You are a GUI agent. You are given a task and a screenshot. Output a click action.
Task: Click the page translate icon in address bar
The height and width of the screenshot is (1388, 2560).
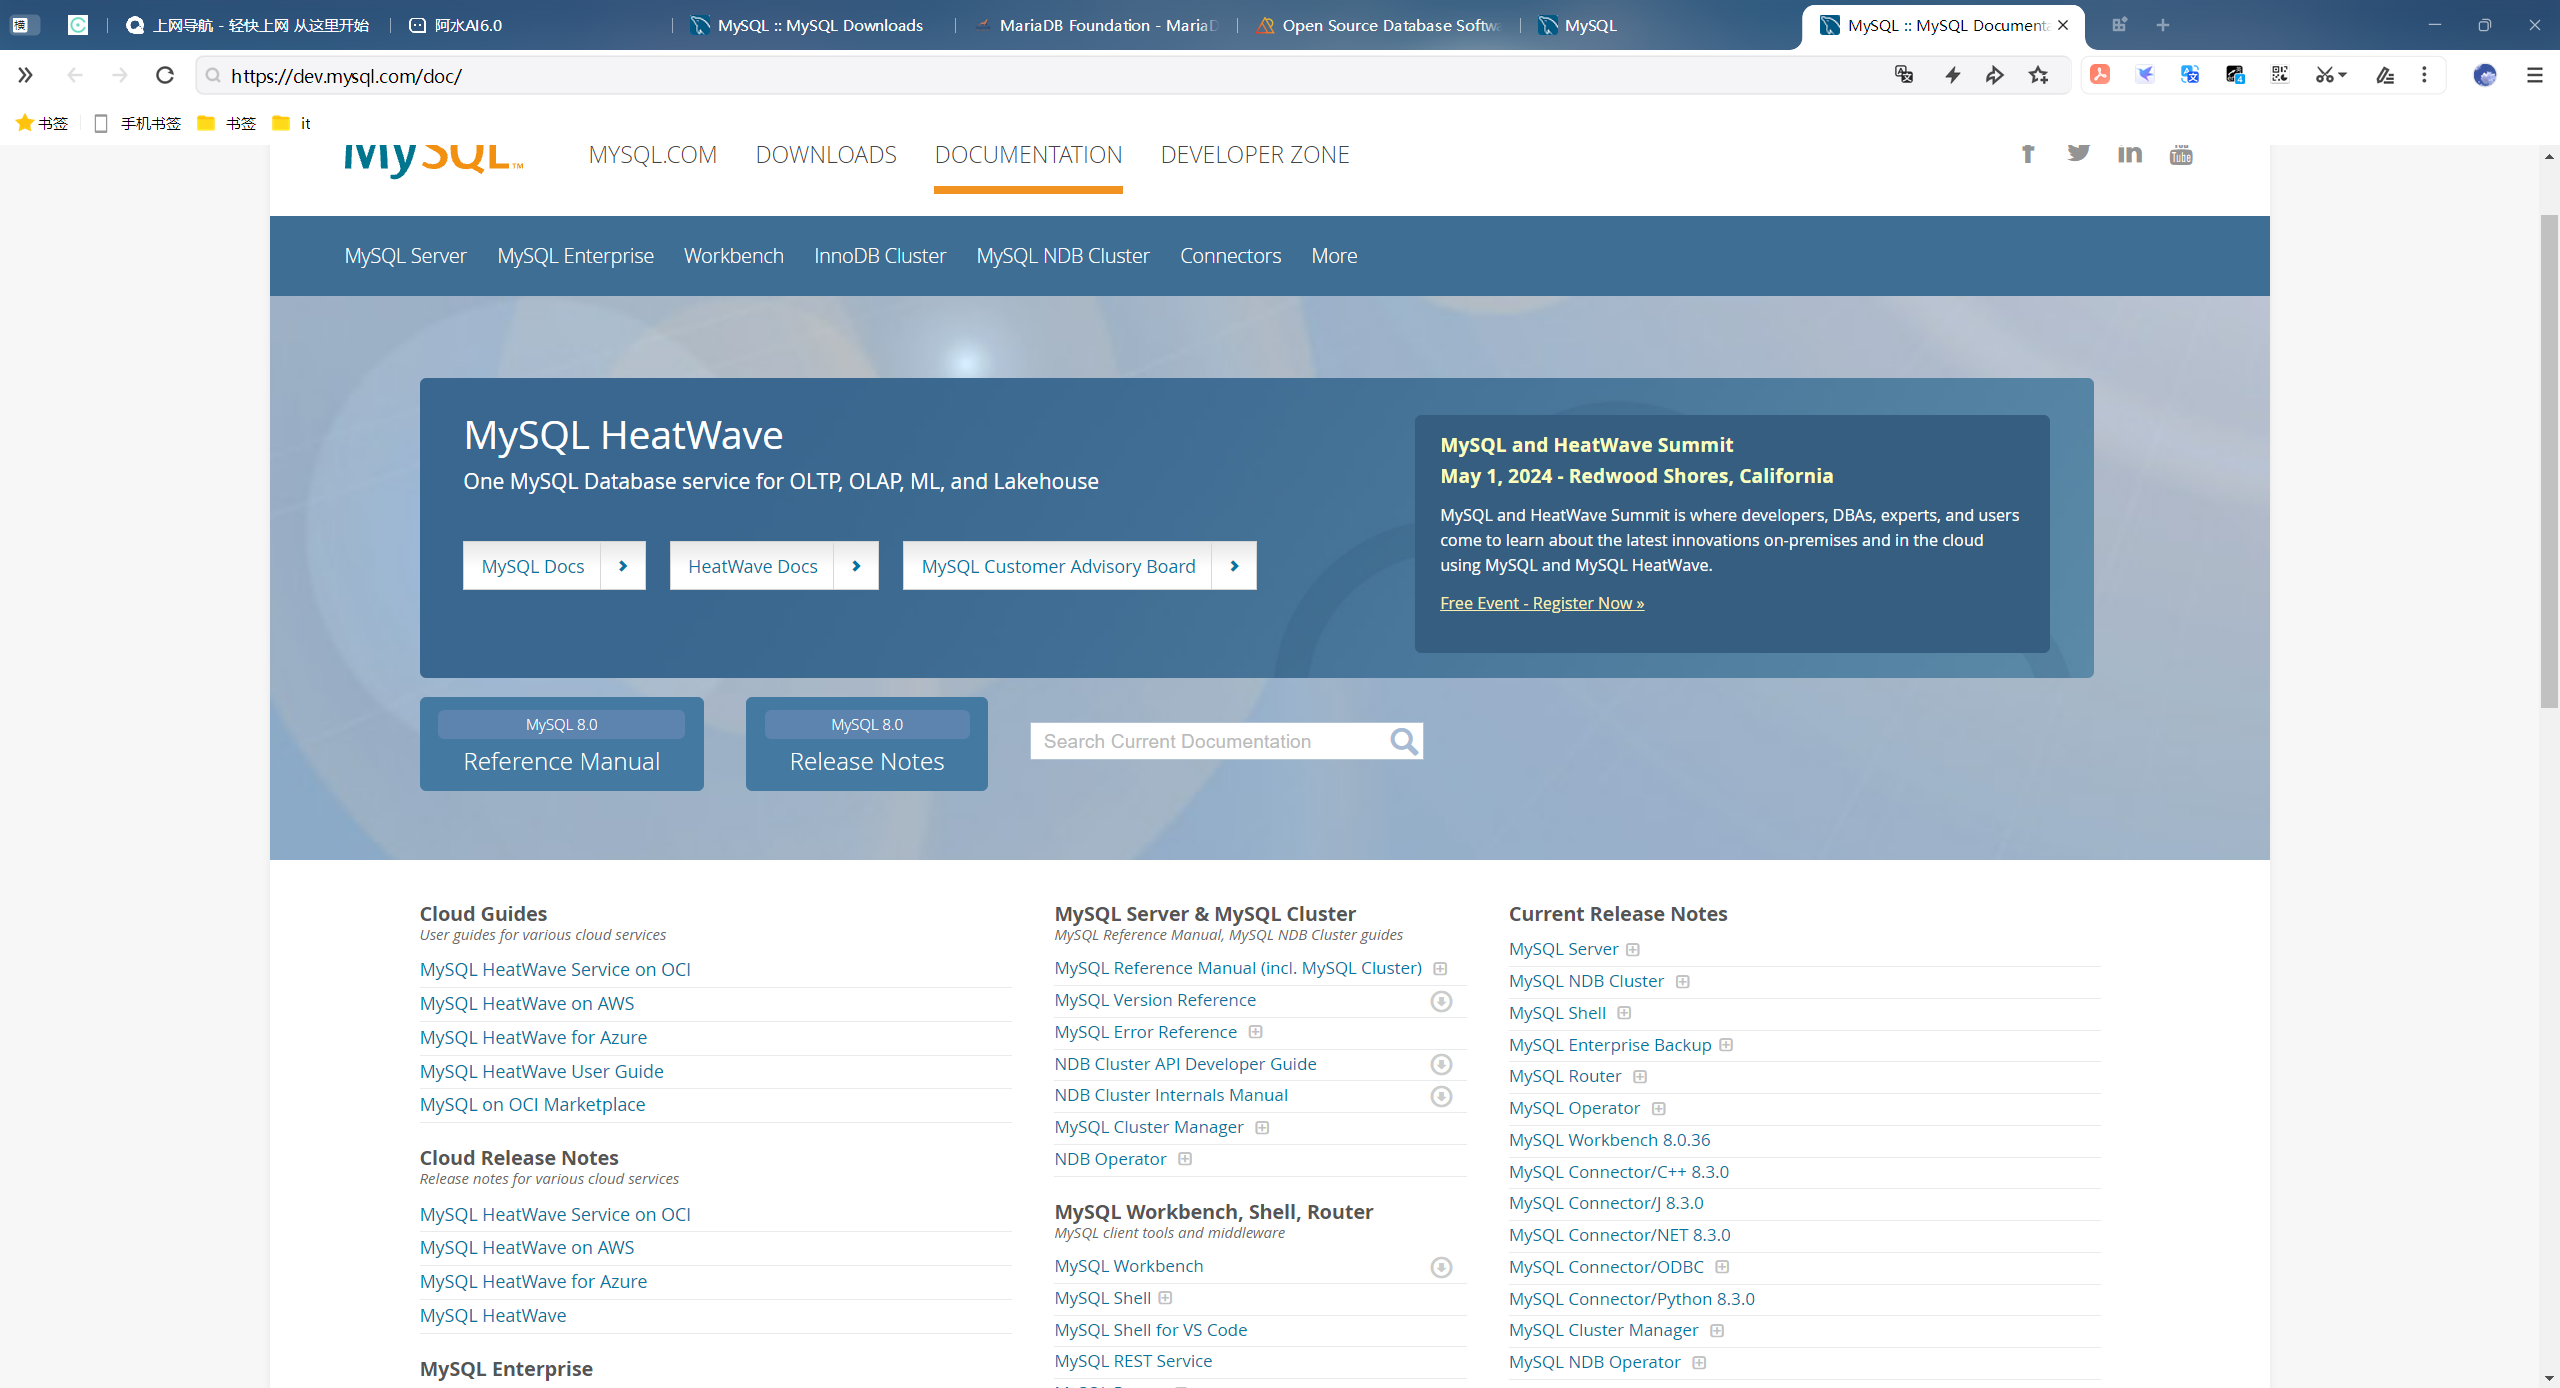point(1904,75)
